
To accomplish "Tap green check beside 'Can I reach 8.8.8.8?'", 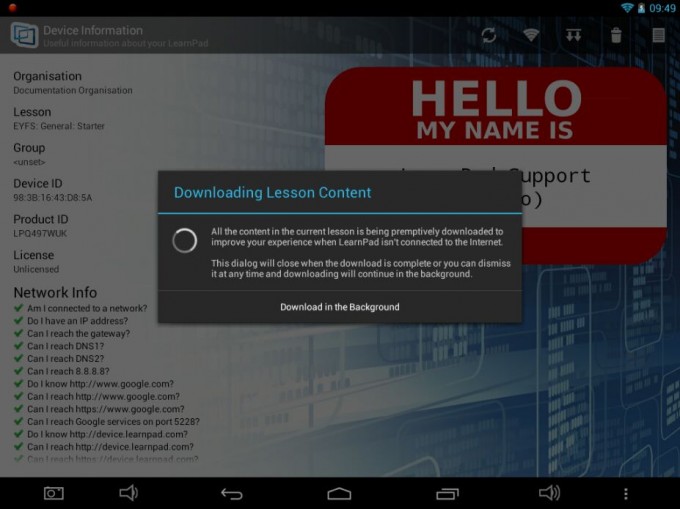I will click(x=18, y=371).
